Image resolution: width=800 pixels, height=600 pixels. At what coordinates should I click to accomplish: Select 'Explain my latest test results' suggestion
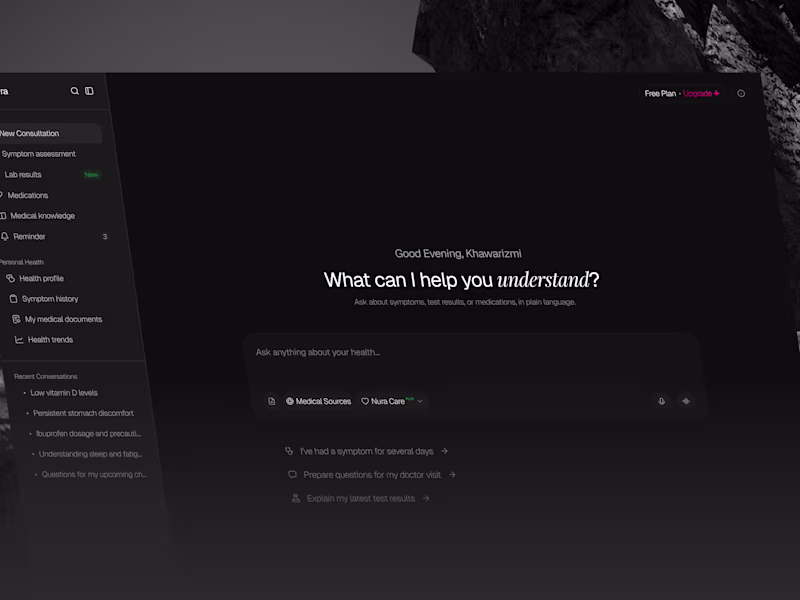pos(361,498)
